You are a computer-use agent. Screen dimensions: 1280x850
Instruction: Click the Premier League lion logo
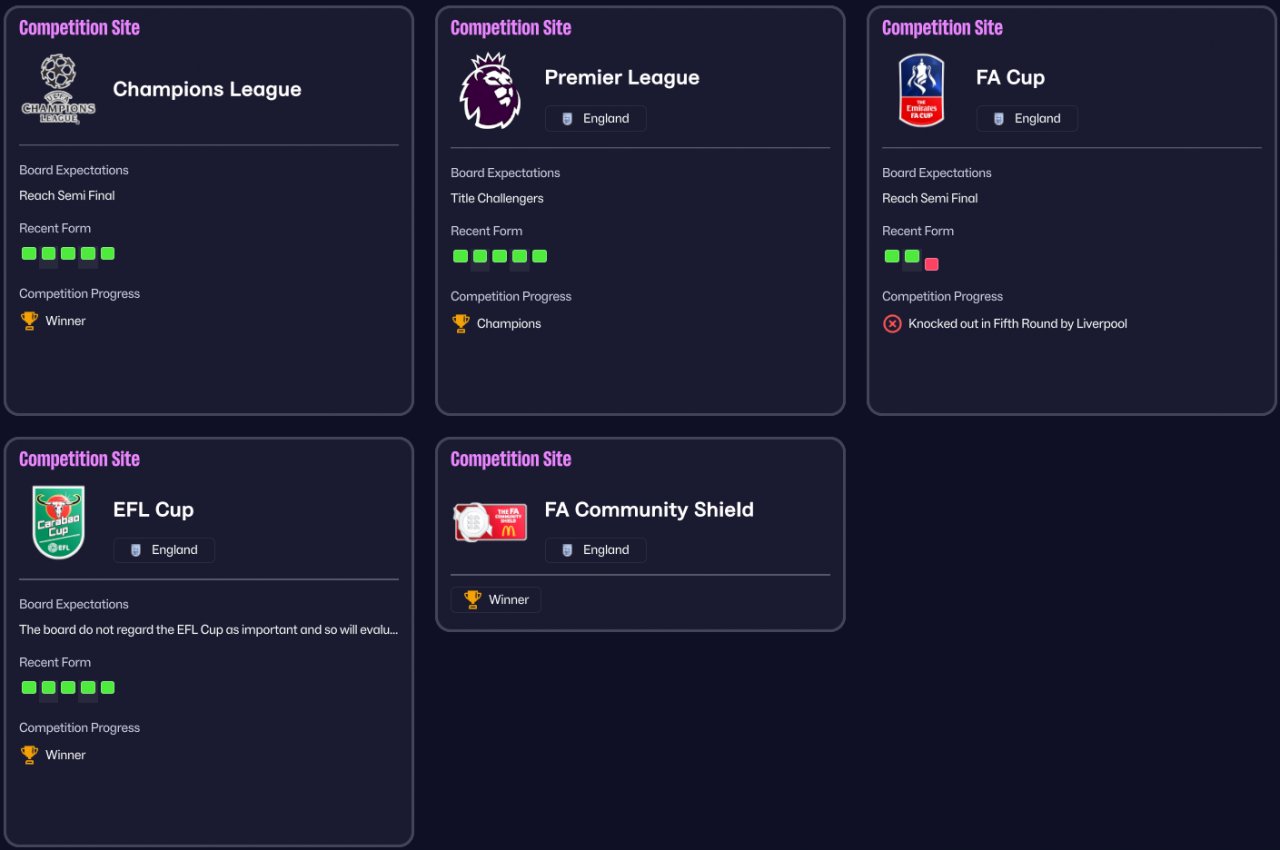click(x=490, y=91)
